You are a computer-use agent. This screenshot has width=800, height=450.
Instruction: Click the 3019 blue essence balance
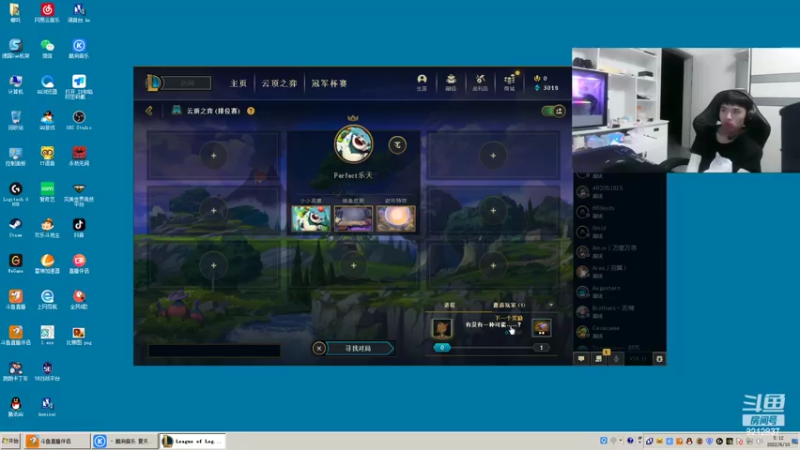click(x=546, y=88)
